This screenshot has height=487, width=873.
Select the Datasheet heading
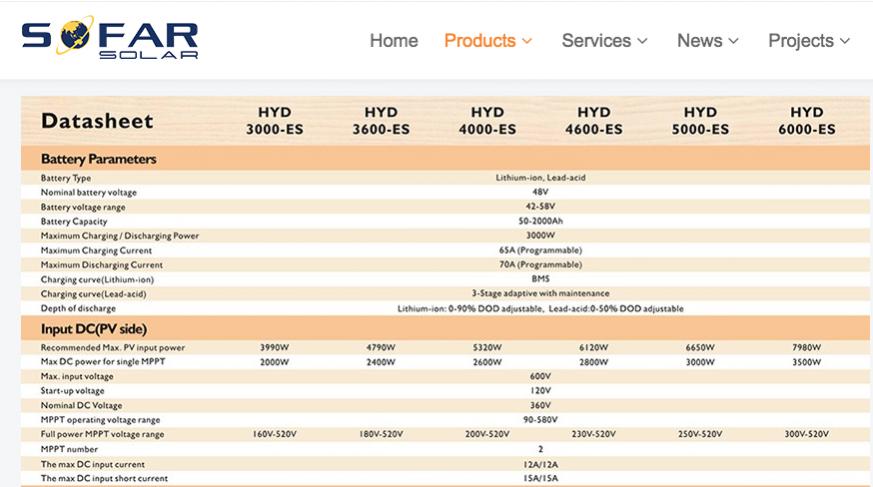97,121
